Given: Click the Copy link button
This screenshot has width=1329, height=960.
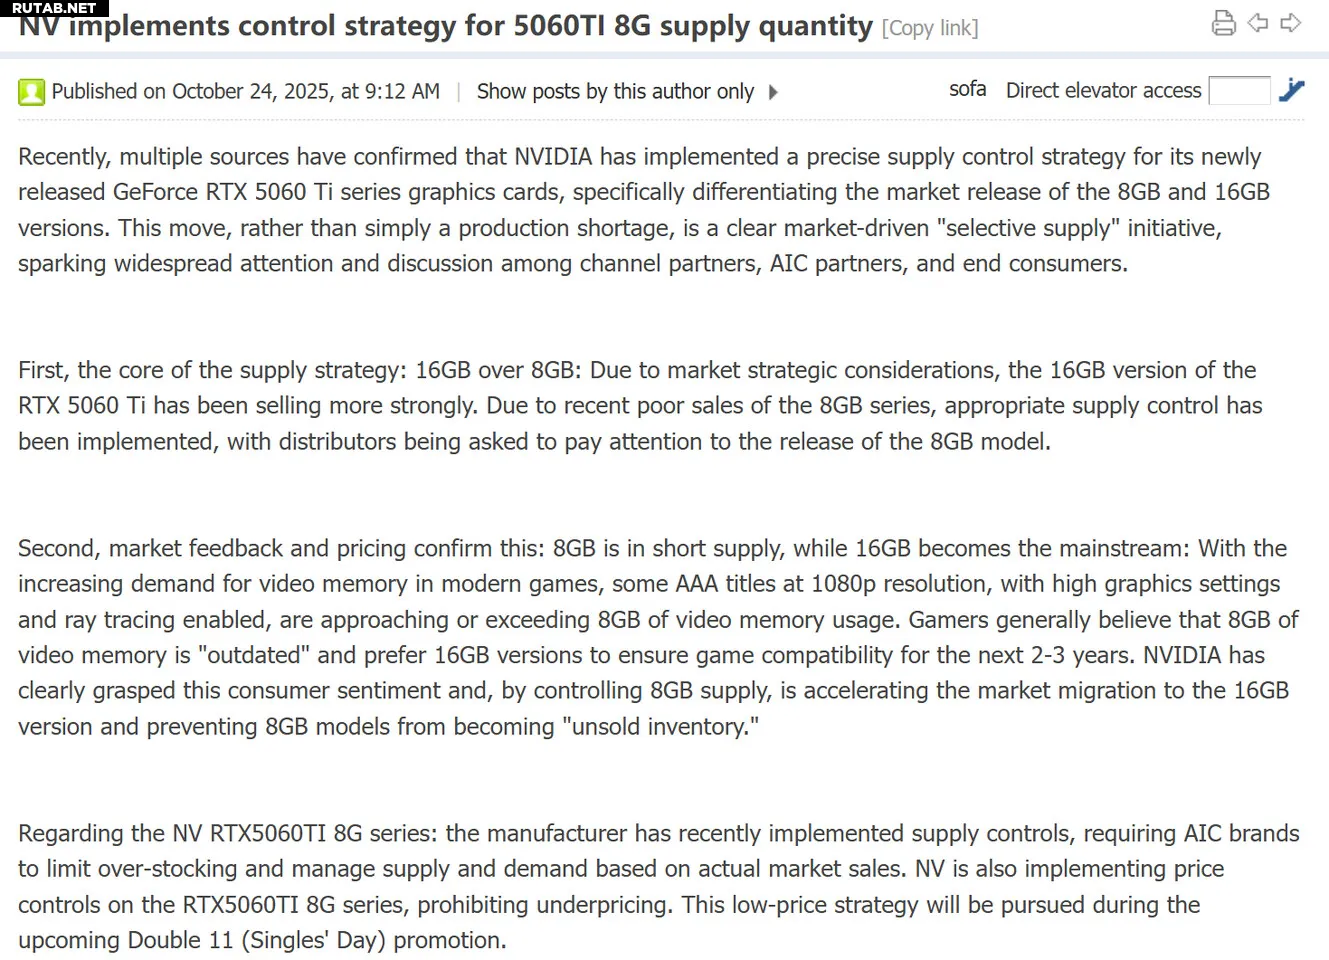Looking at the screenshot, I should (930, 28).
